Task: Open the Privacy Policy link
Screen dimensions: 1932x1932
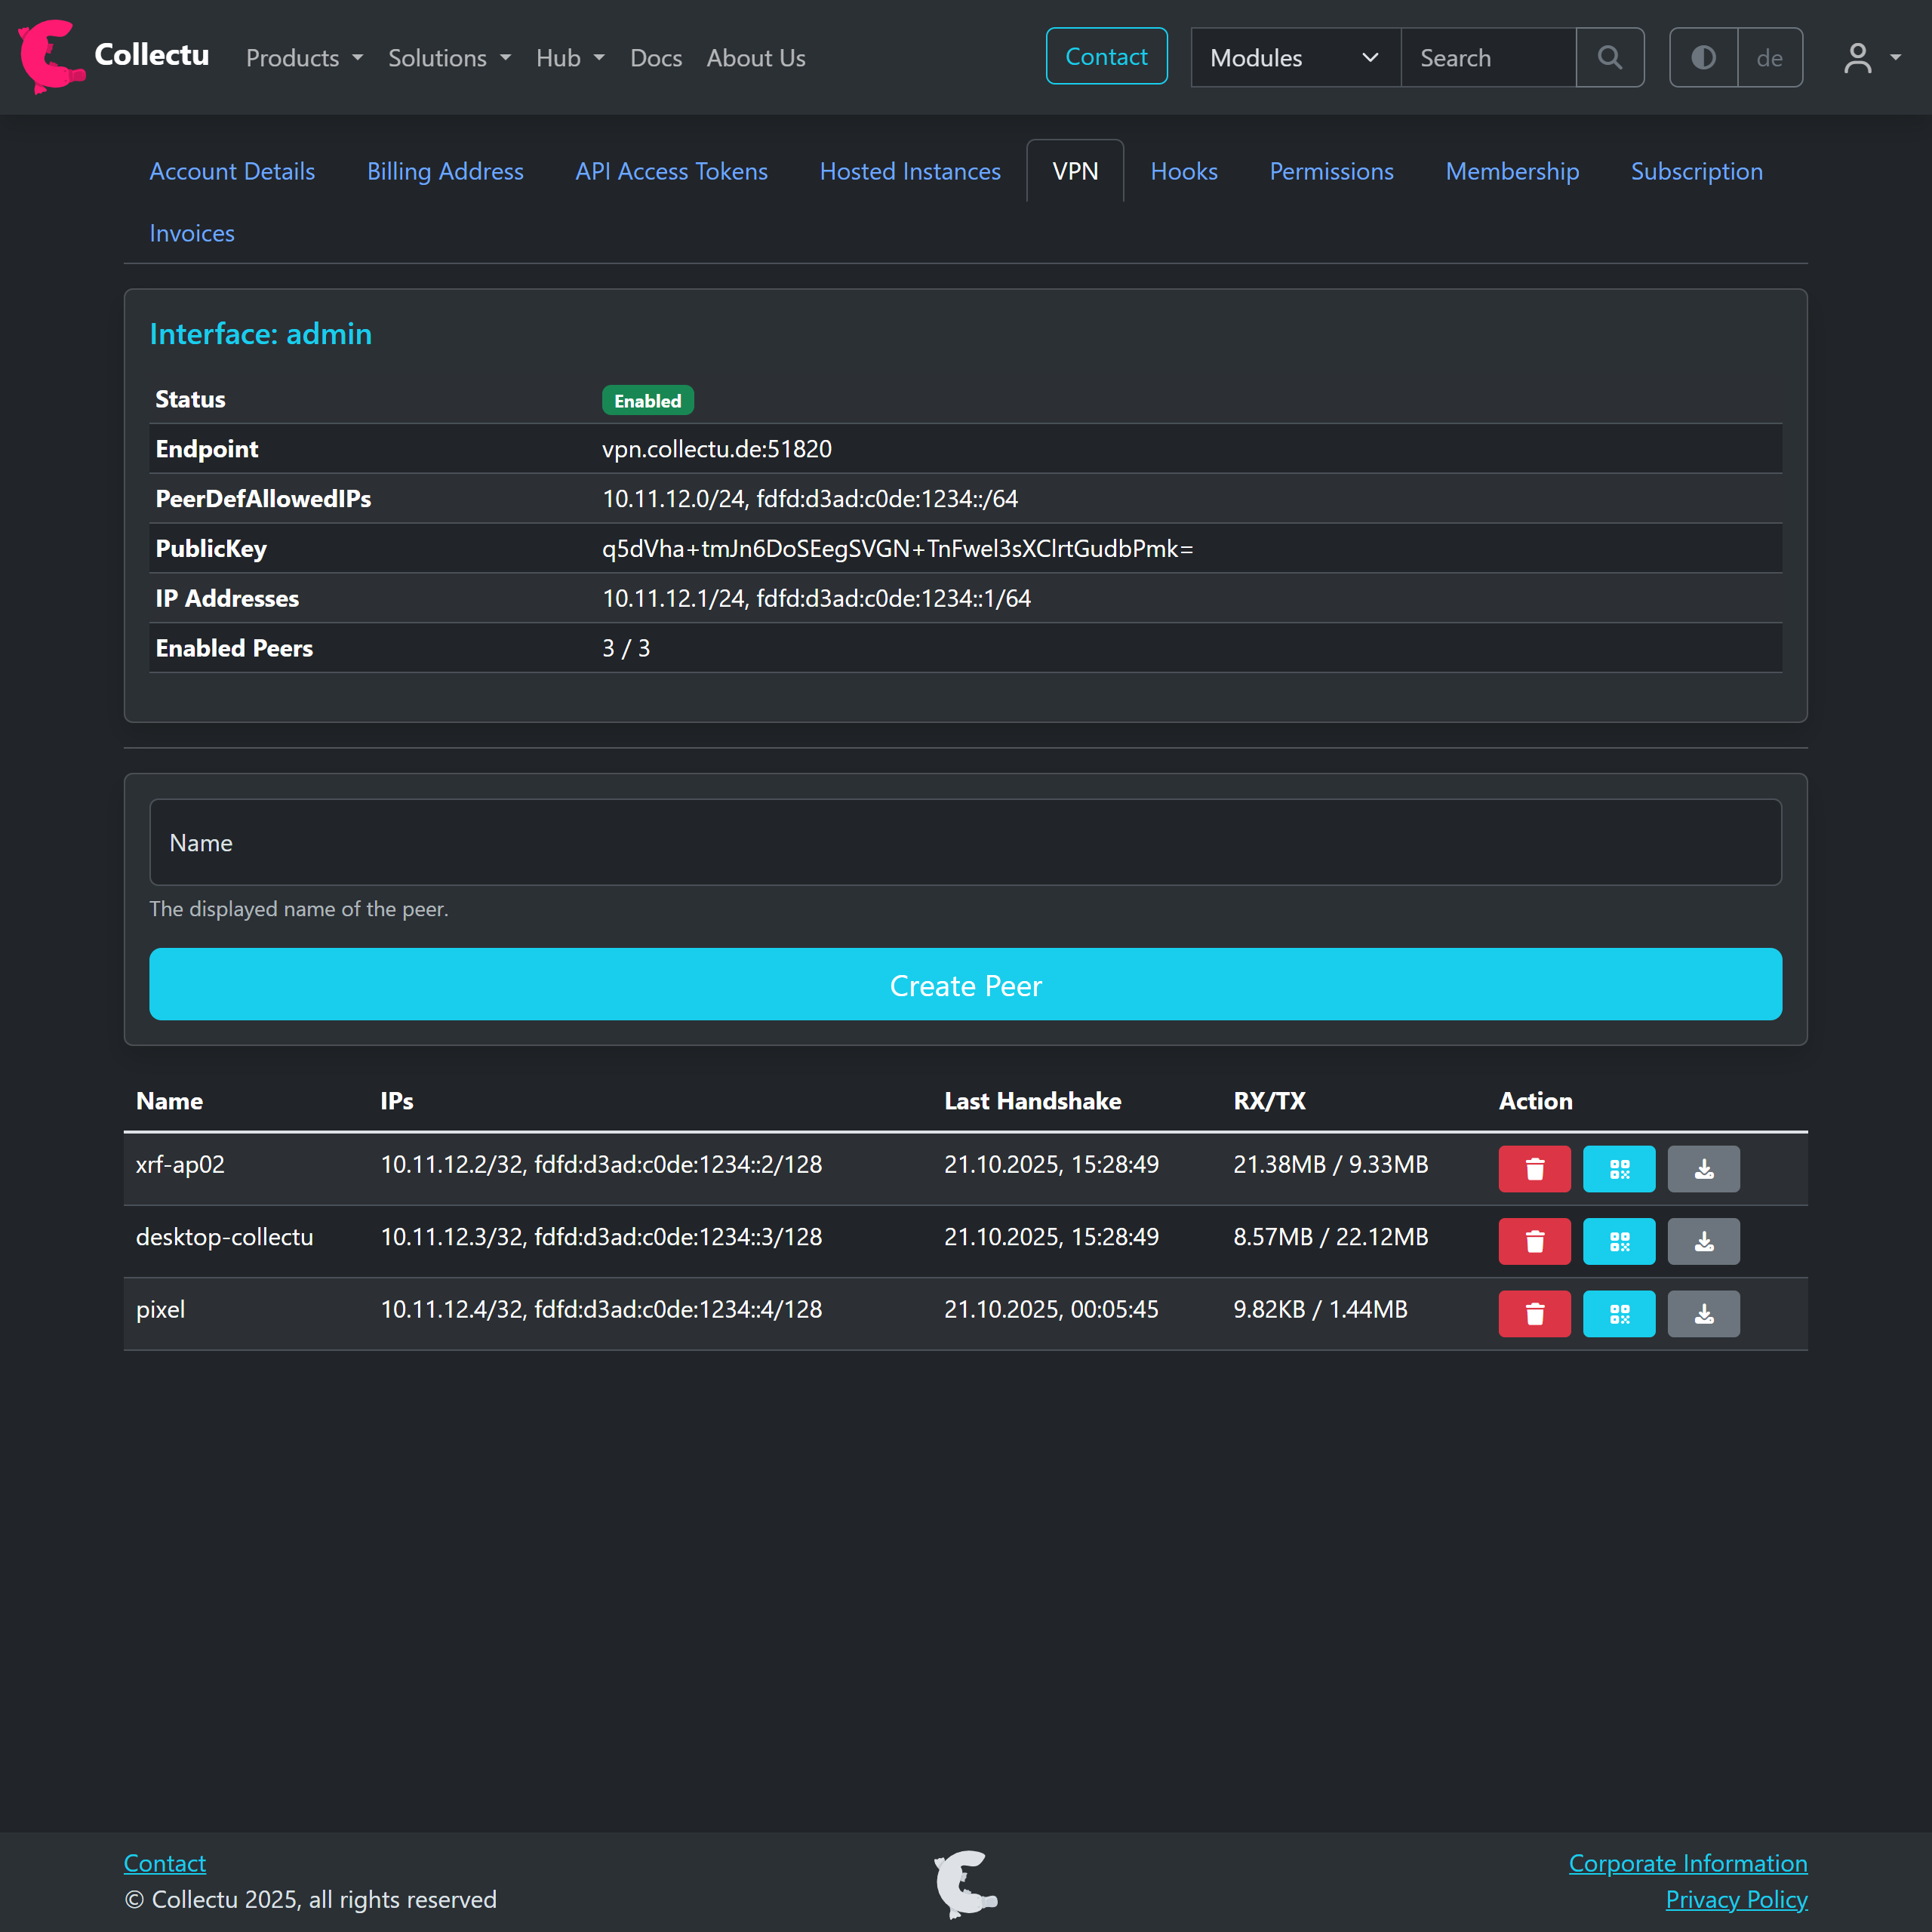Action: [x=1735, y=1899]
